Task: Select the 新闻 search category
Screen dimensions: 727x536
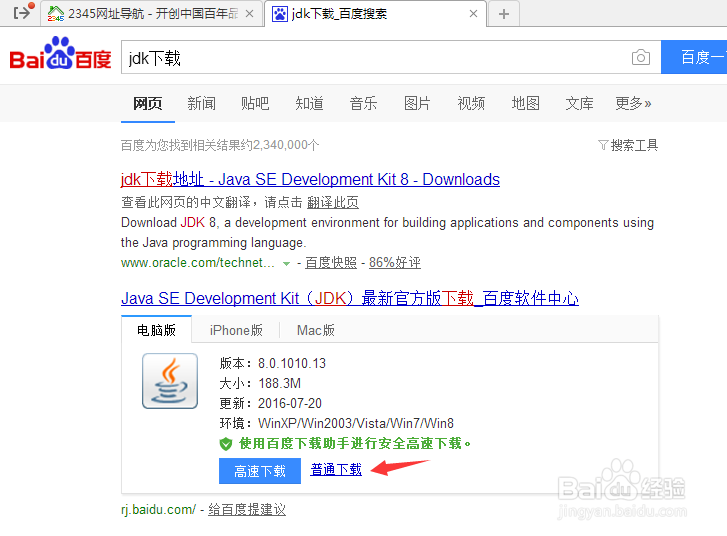Action: tap(201, 103)
